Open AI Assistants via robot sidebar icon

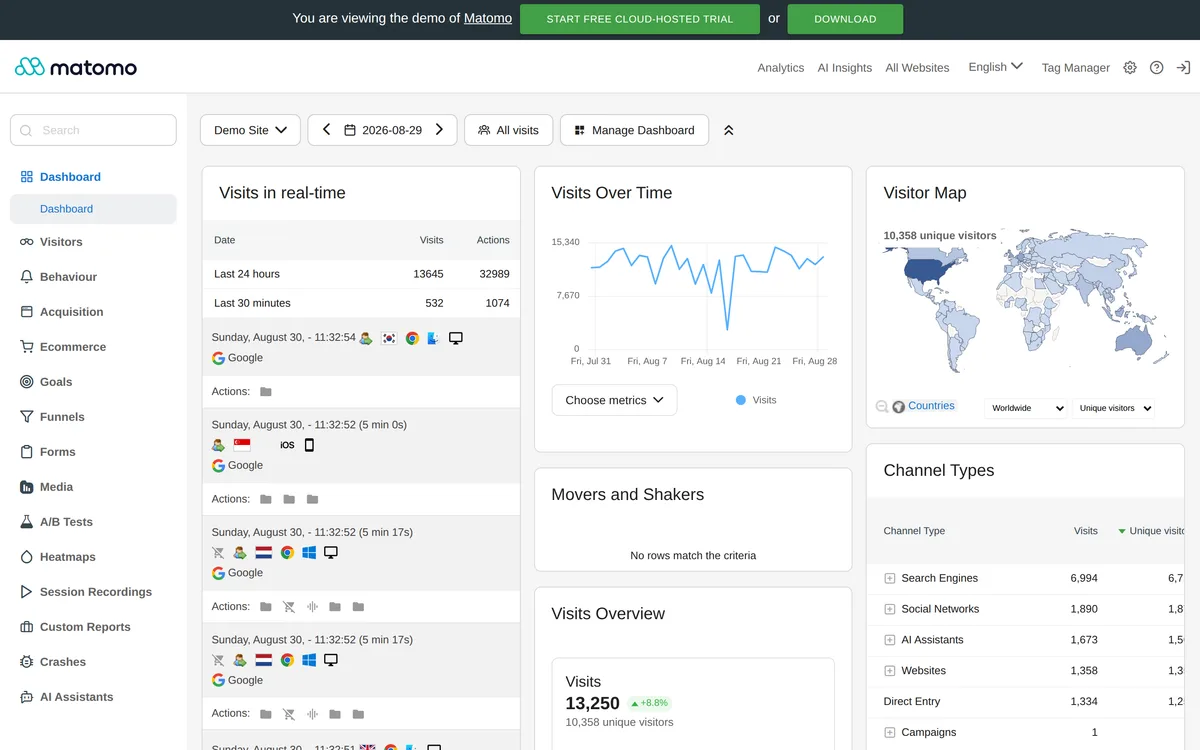tap(27, 697)
